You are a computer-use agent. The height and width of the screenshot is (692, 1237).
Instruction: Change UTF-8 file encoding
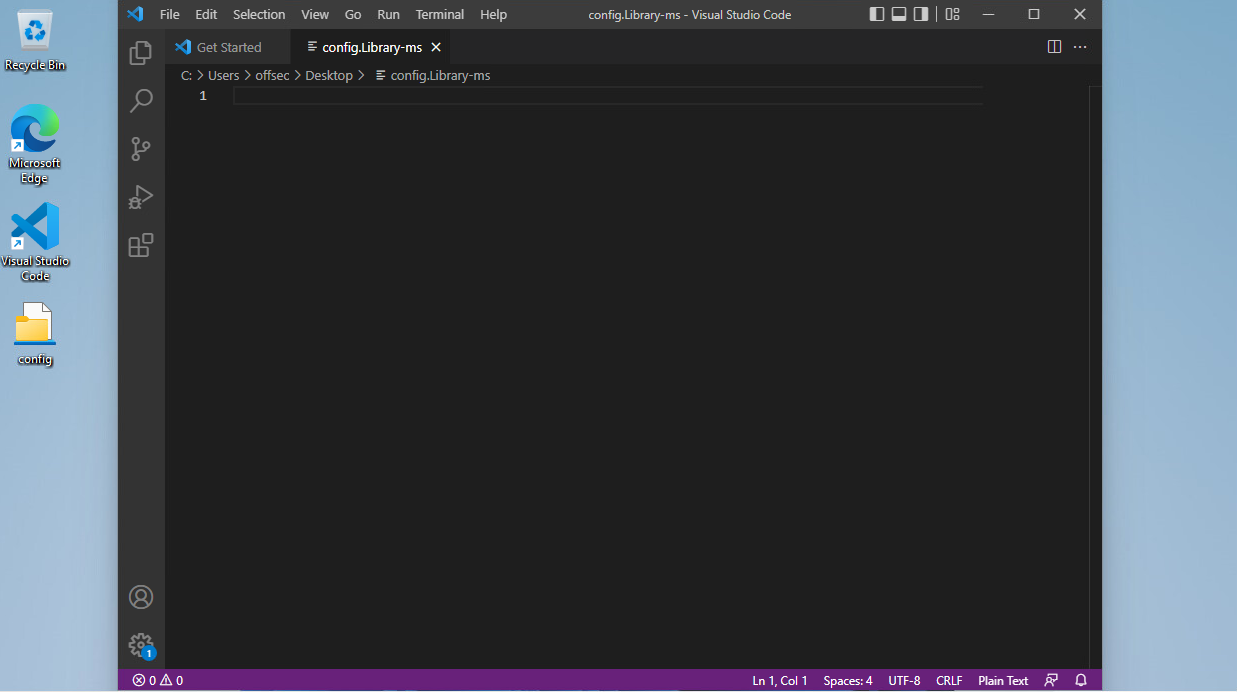tap(904, 680)
